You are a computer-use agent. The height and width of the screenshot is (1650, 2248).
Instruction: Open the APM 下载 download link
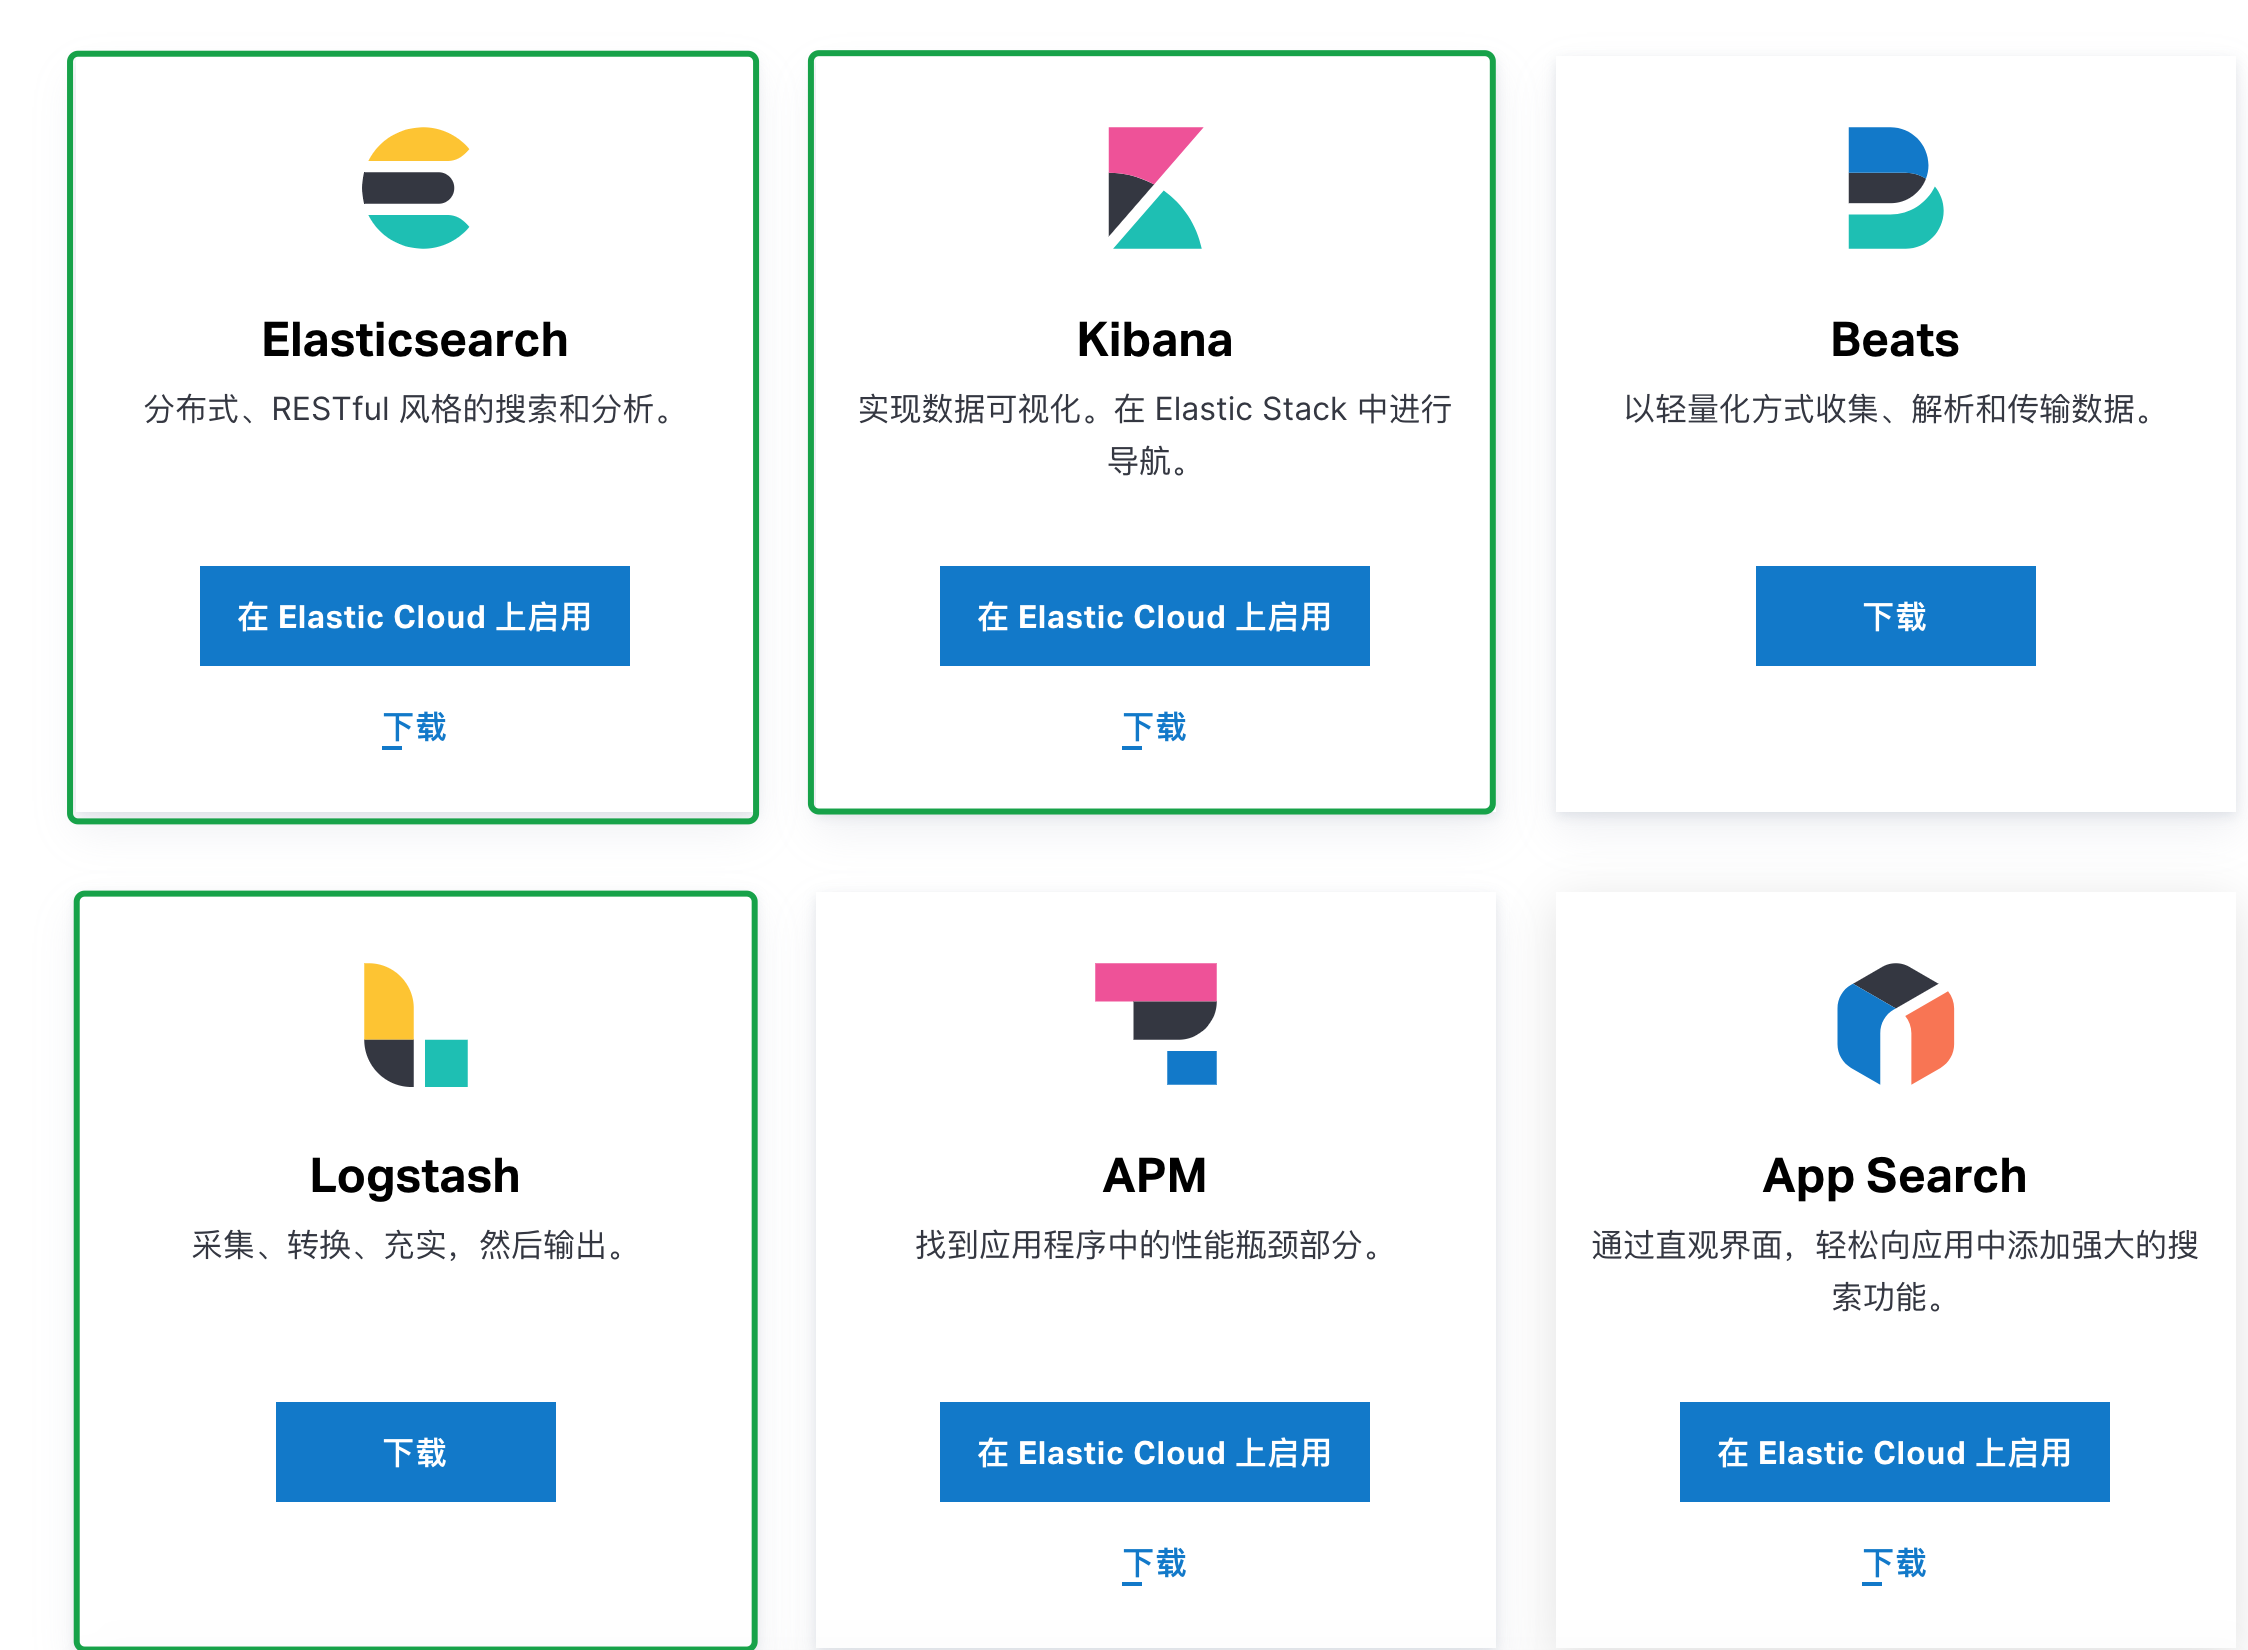[x=1155, y=1563]
